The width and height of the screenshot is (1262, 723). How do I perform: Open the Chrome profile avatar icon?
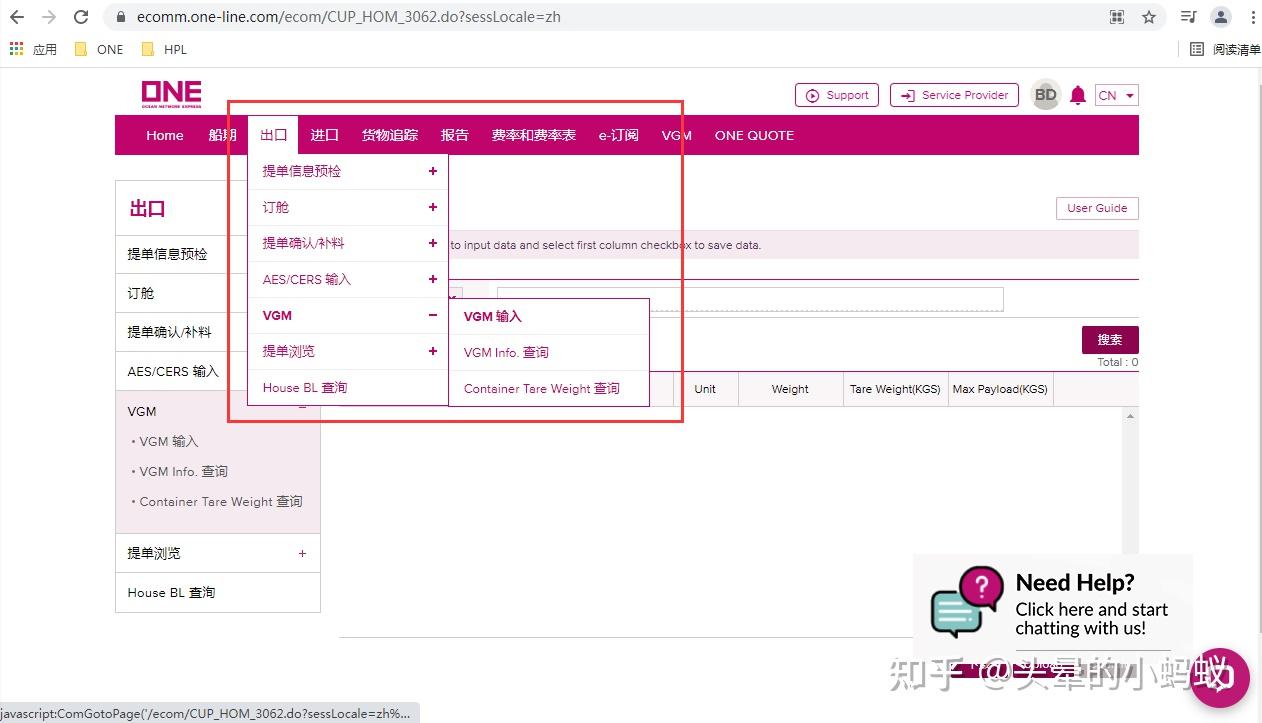(1221, 17)
